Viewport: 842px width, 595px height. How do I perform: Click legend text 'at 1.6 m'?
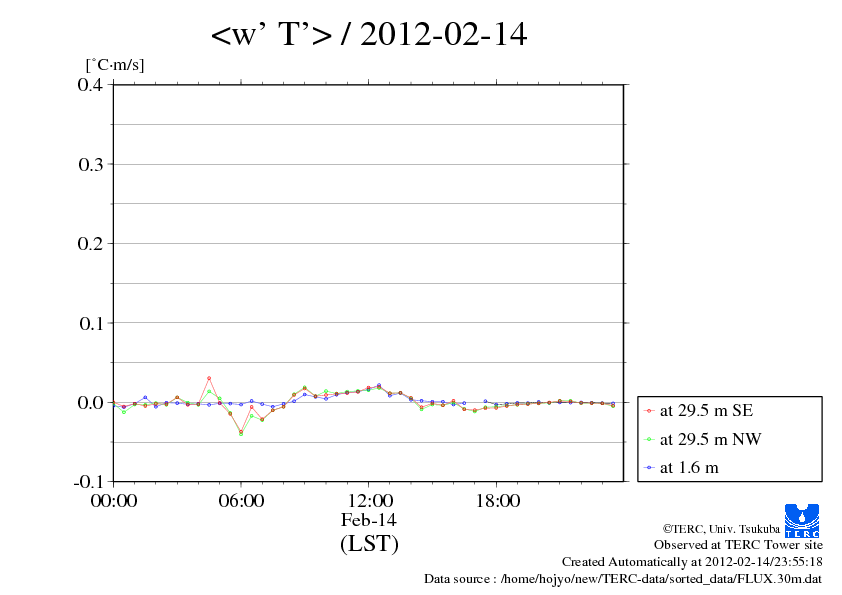tap(689, 468)
